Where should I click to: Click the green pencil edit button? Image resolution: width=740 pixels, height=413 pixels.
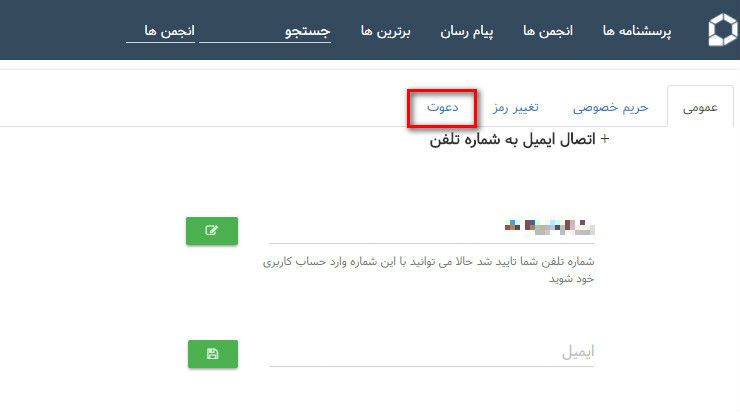[212, 230]
